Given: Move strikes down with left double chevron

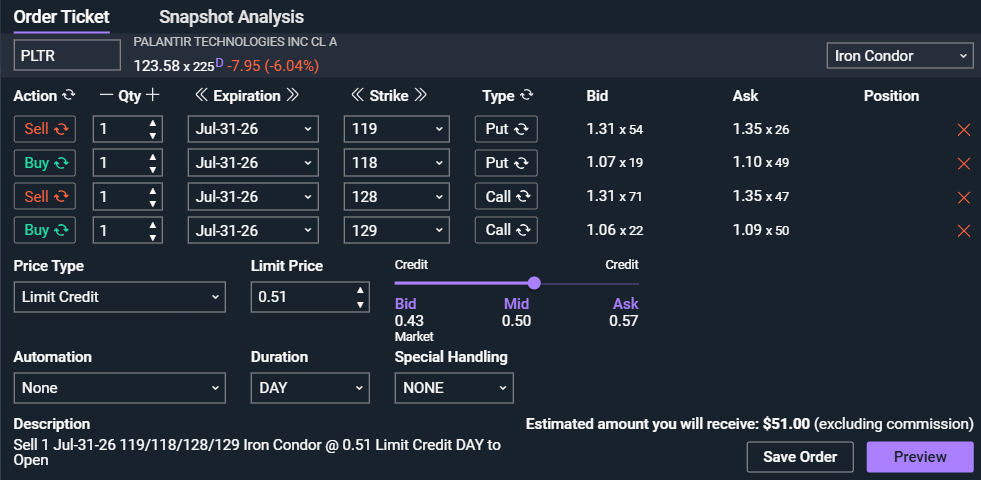Looking at the screenshot, I should pos(358,96).
